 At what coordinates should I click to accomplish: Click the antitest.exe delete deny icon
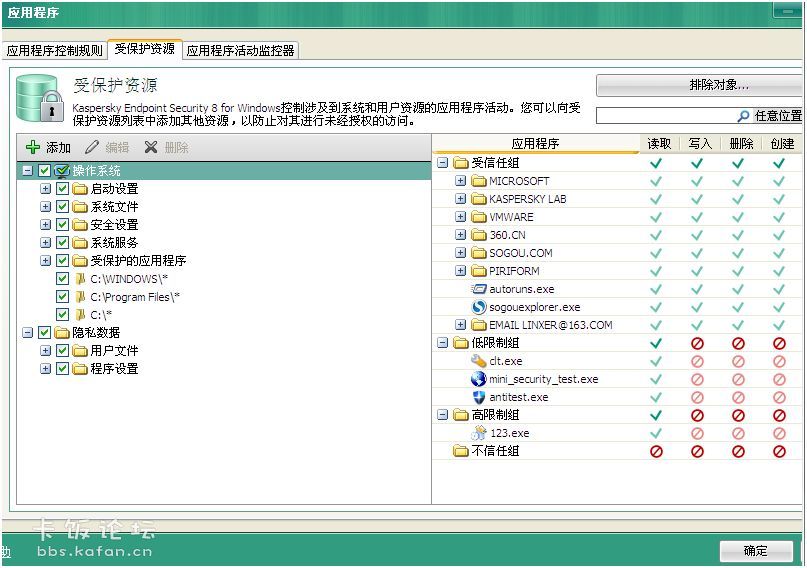pos(738,397)
